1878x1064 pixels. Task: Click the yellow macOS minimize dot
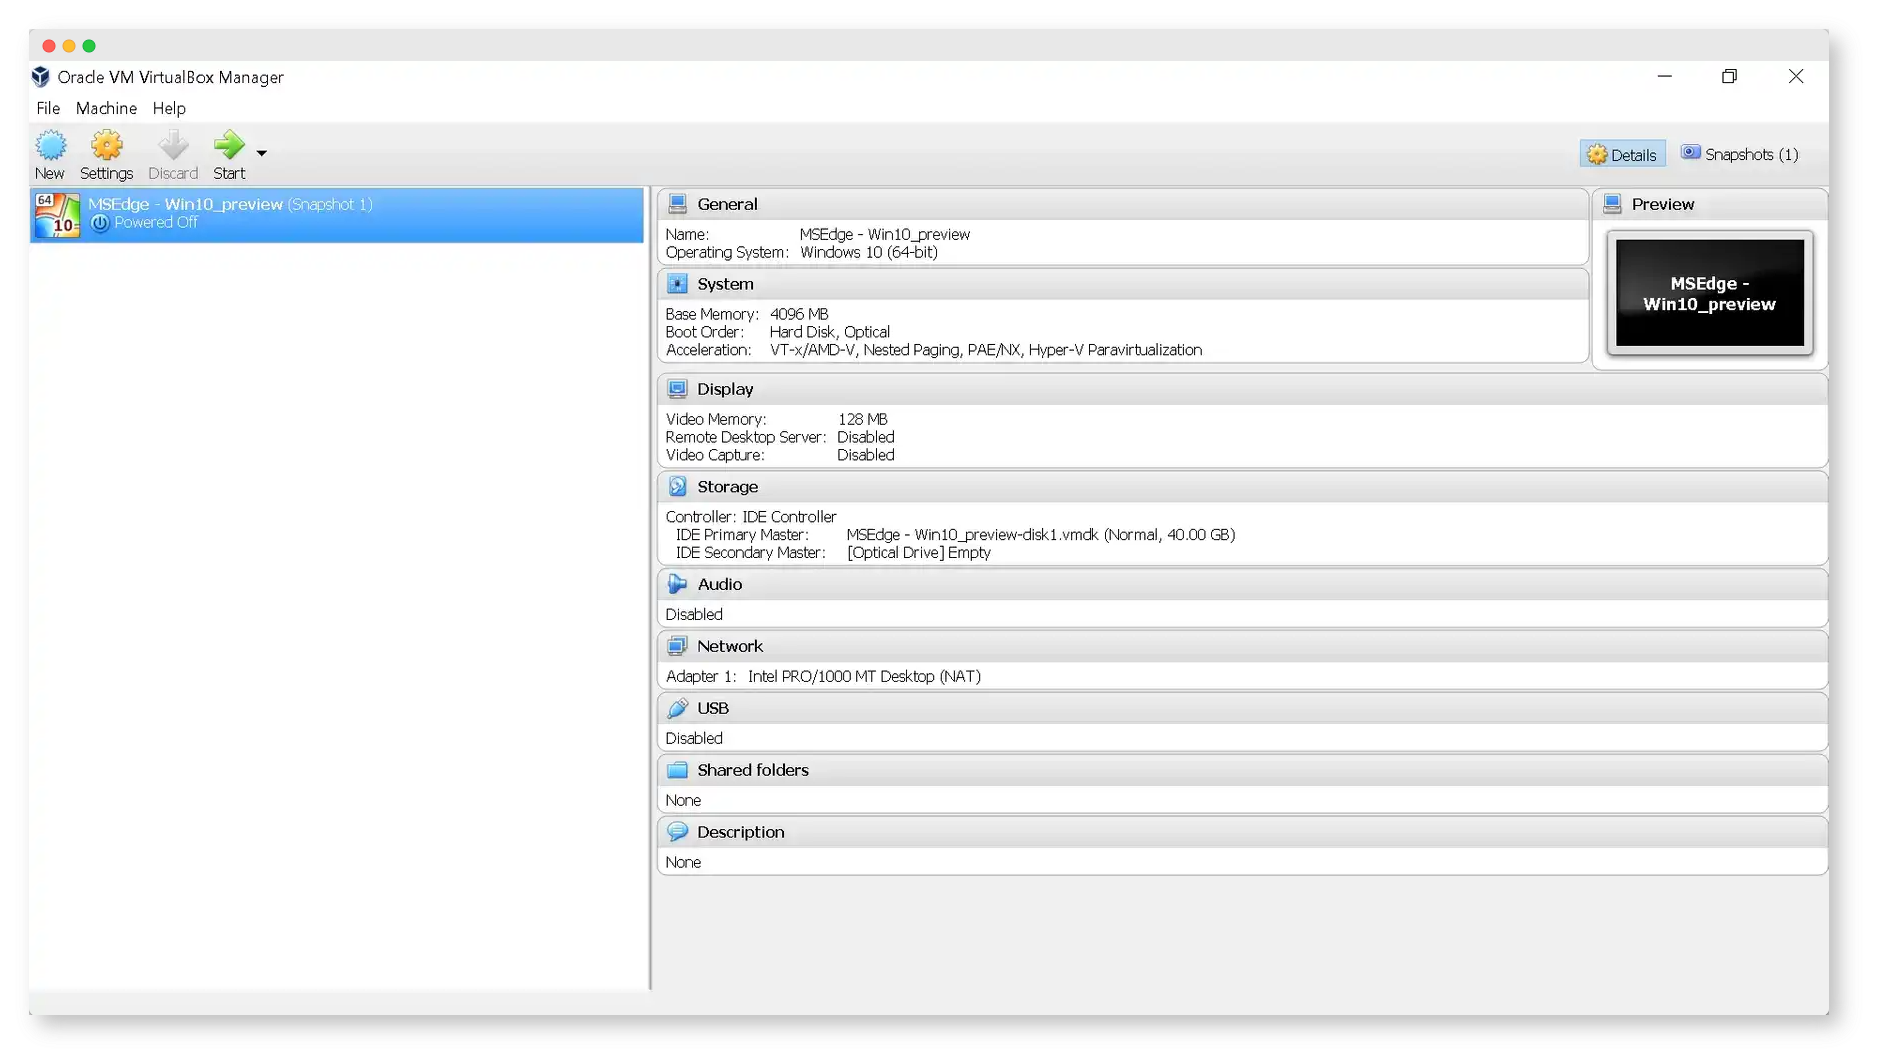(x=69, y=46)
